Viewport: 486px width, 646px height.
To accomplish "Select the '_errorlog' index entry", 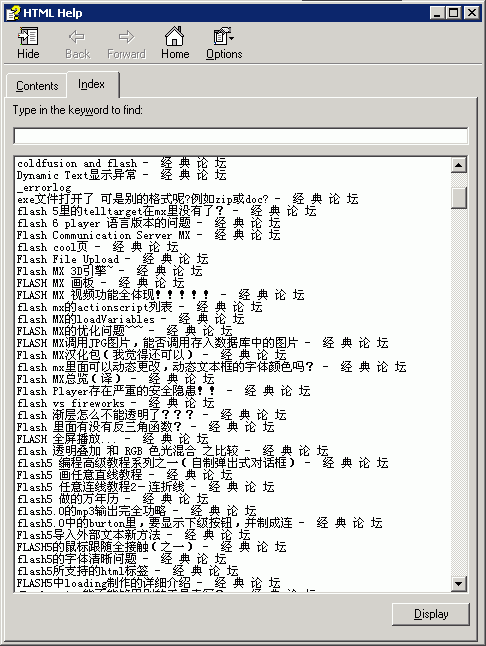I will tap(44, 187).
